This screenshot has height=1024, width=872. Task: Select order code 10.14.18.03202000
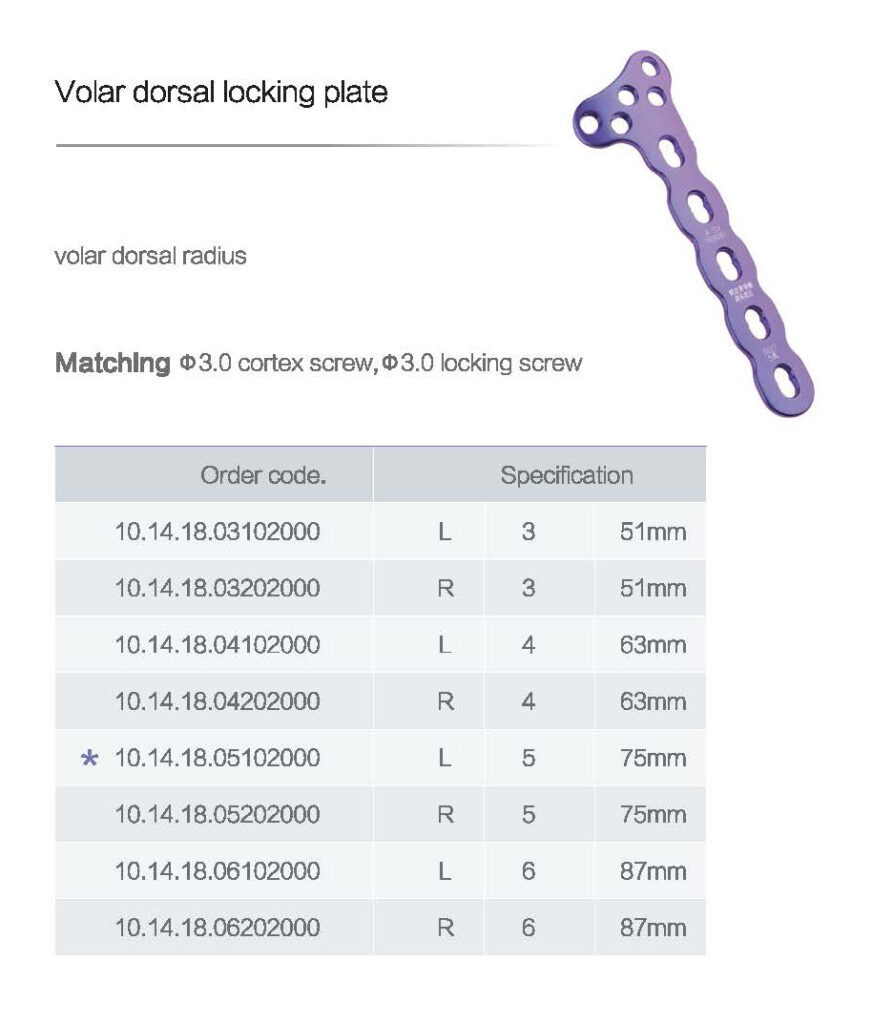tap(218, 588)
